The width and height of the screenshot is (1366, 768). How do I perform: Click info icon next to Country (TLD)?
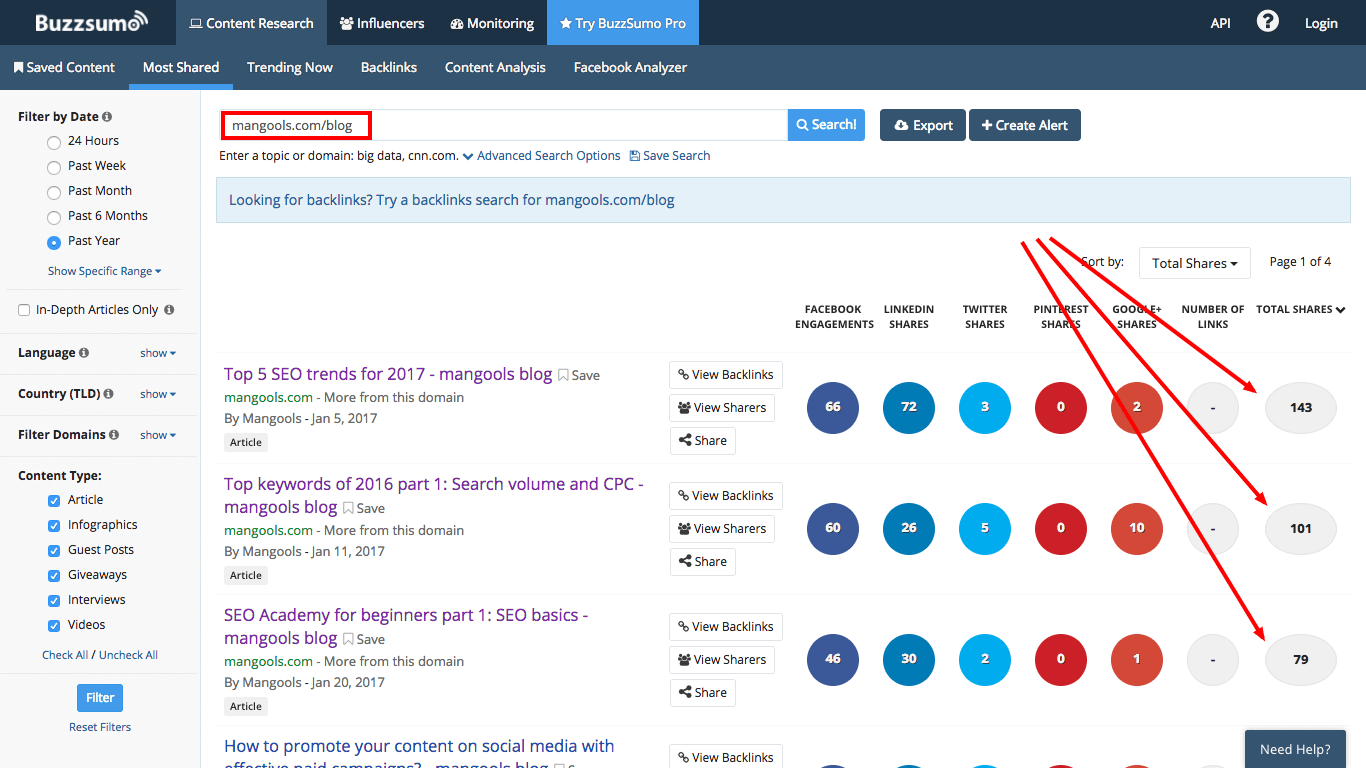point(108,394)
